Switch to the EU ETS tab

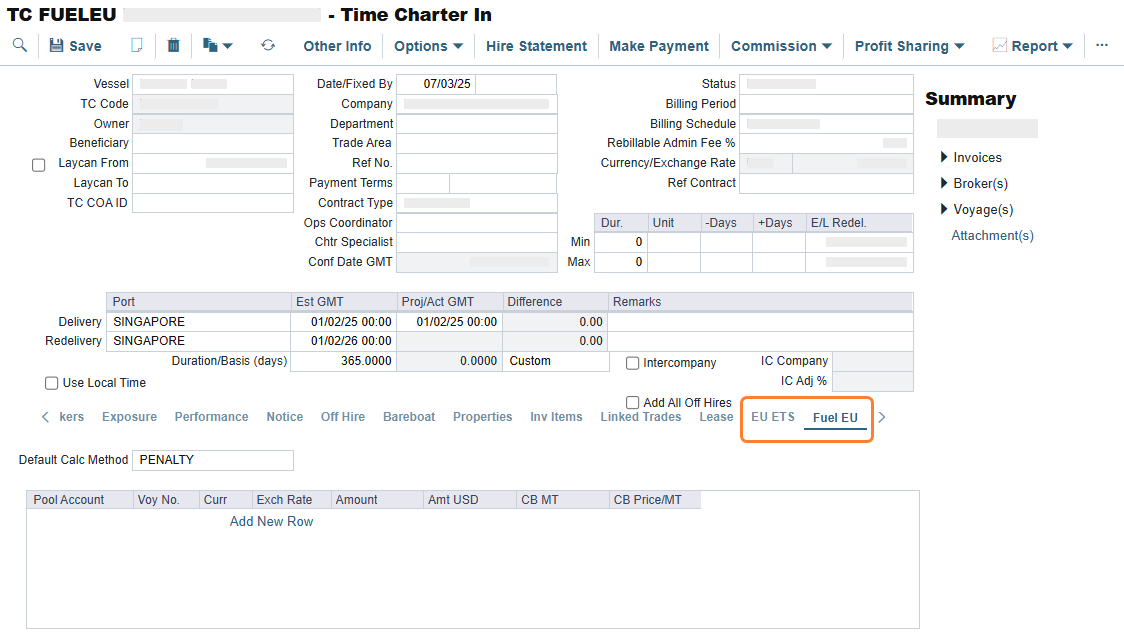tap(772, 417)
